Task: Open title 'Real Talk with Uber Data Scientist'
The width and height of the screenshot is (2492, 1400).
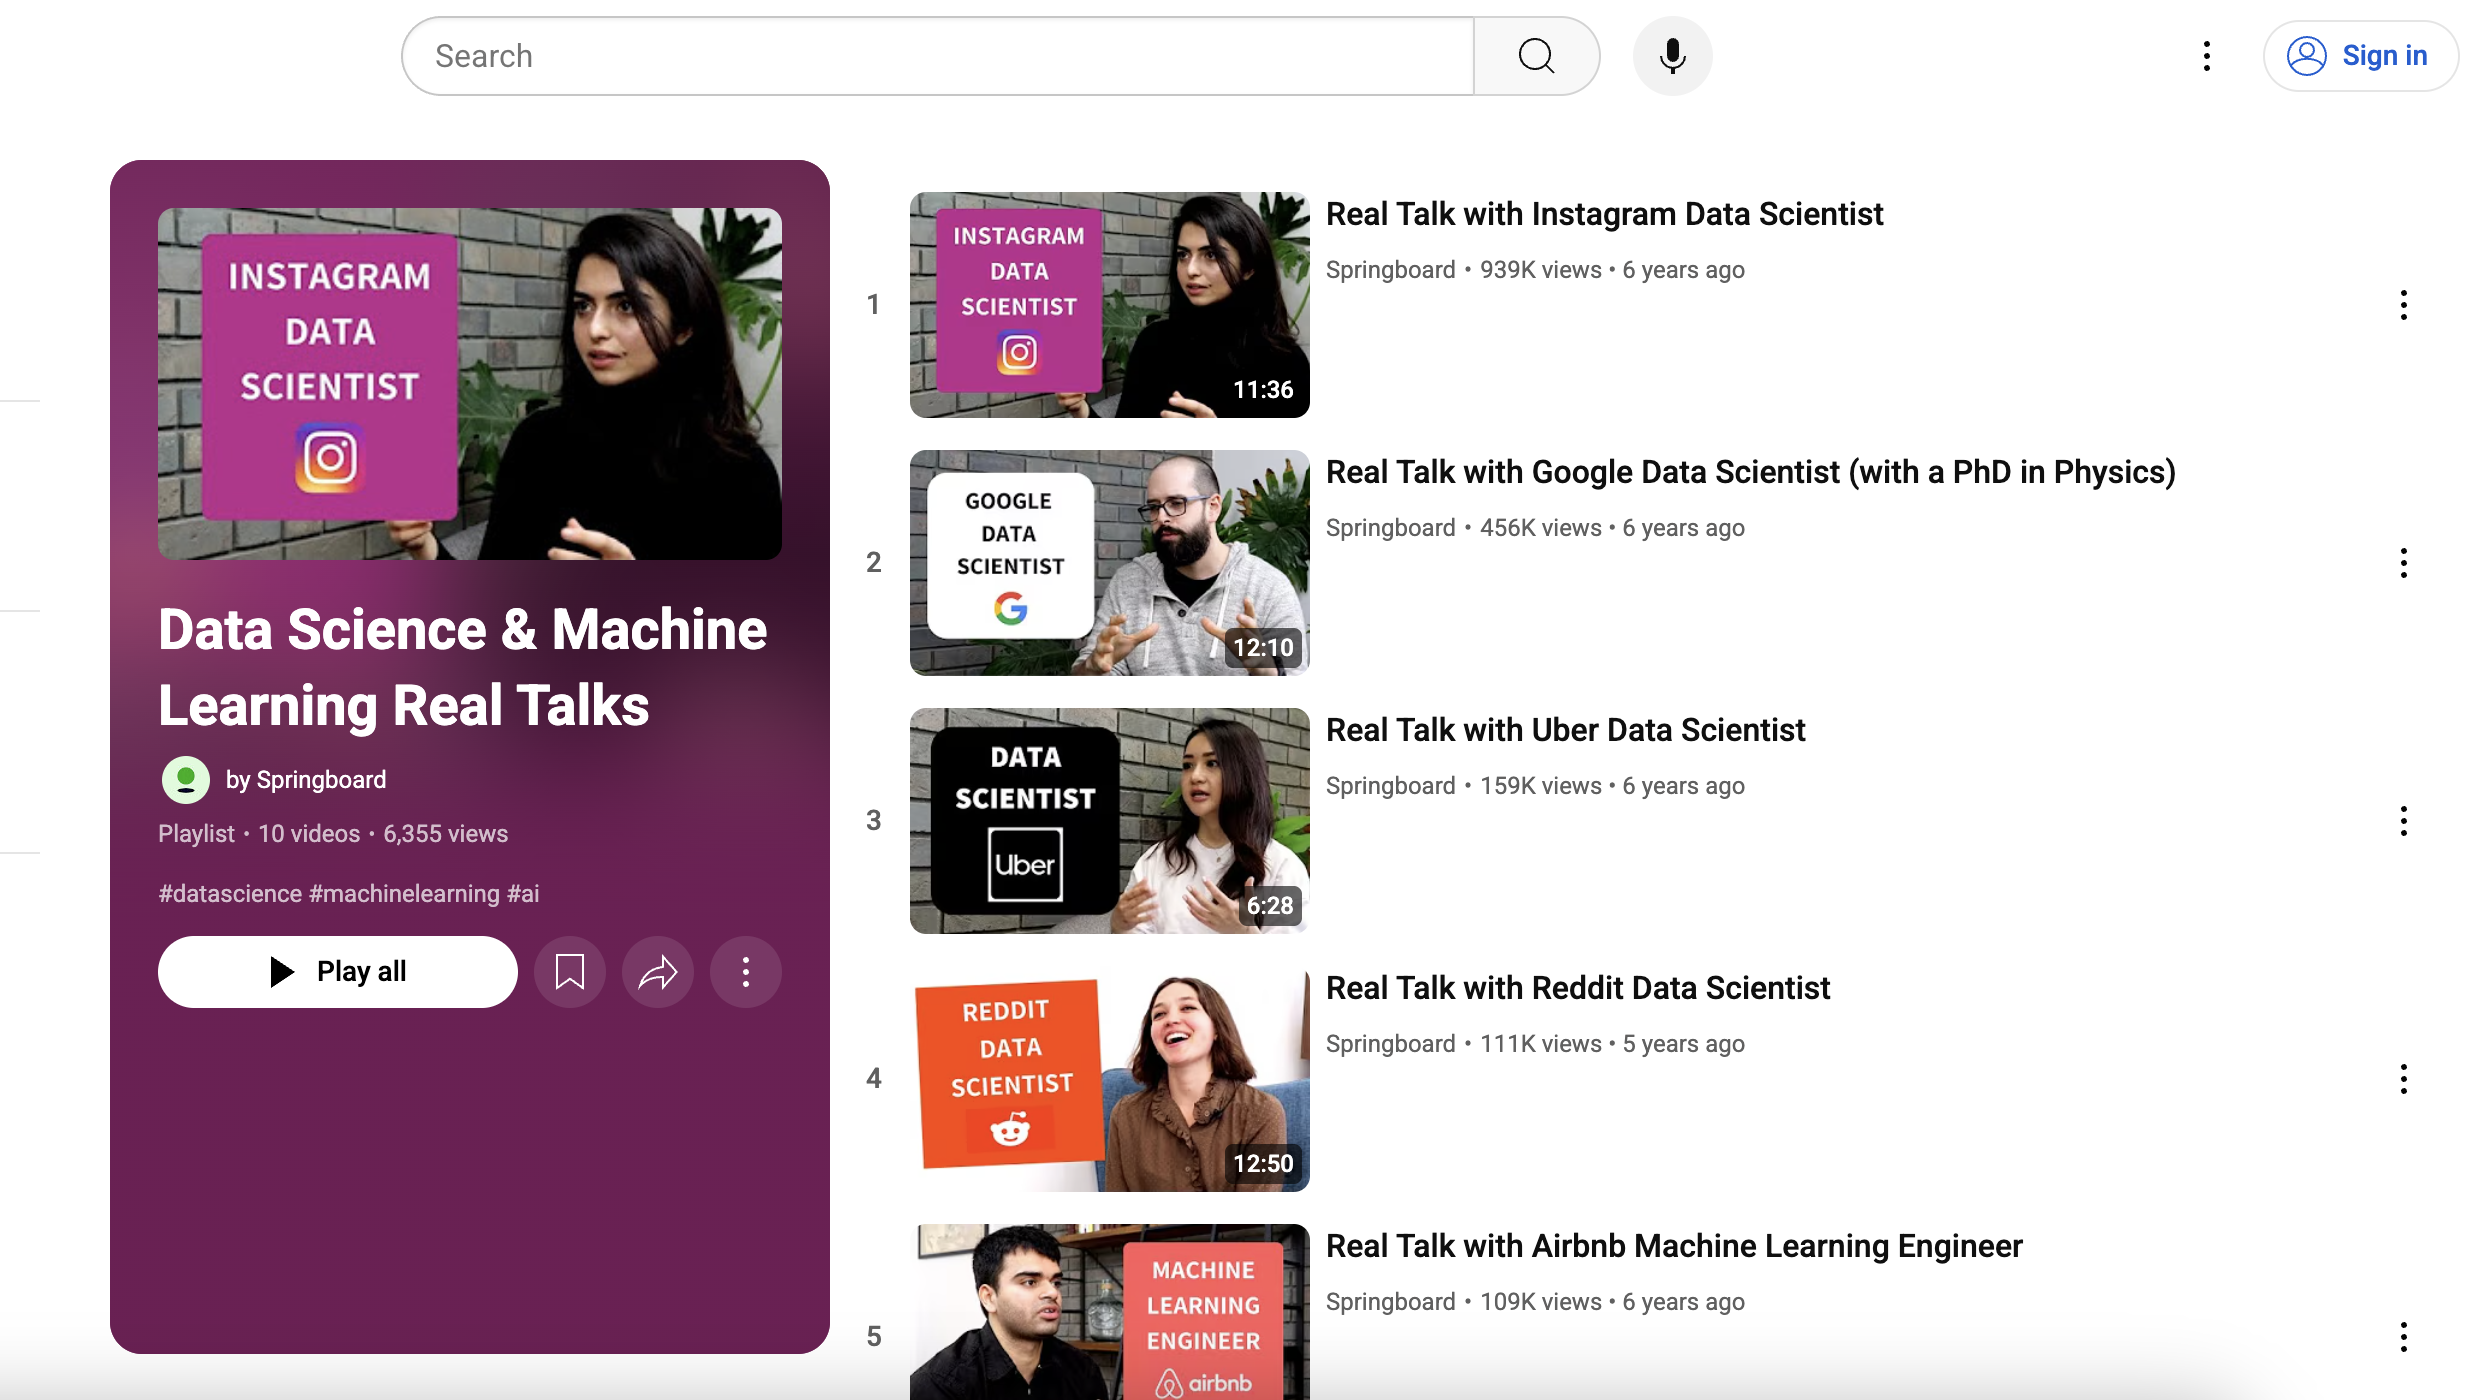Action: (x=1565, y=730)
